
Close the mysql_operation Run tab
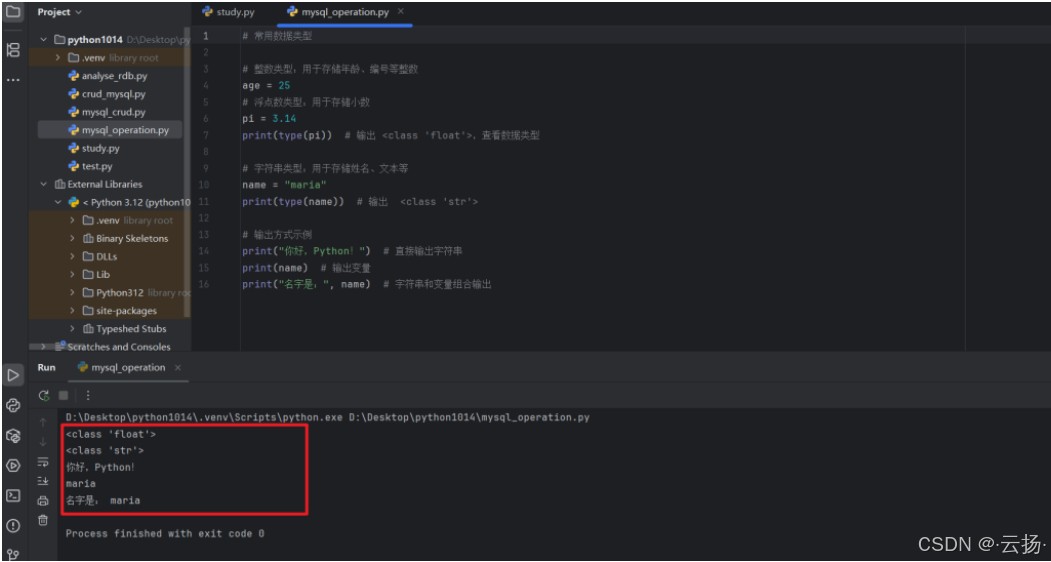click(178, 368)
